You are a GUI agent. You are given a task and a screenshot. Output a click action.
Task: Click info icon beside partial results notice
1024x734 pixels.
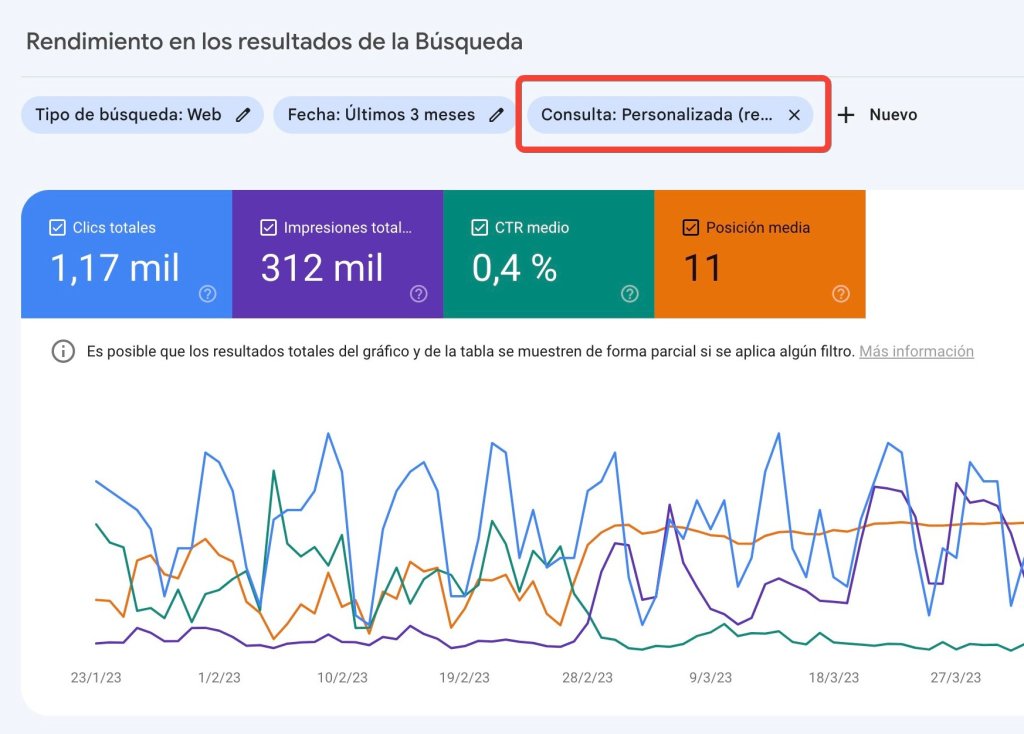(63, 351)
